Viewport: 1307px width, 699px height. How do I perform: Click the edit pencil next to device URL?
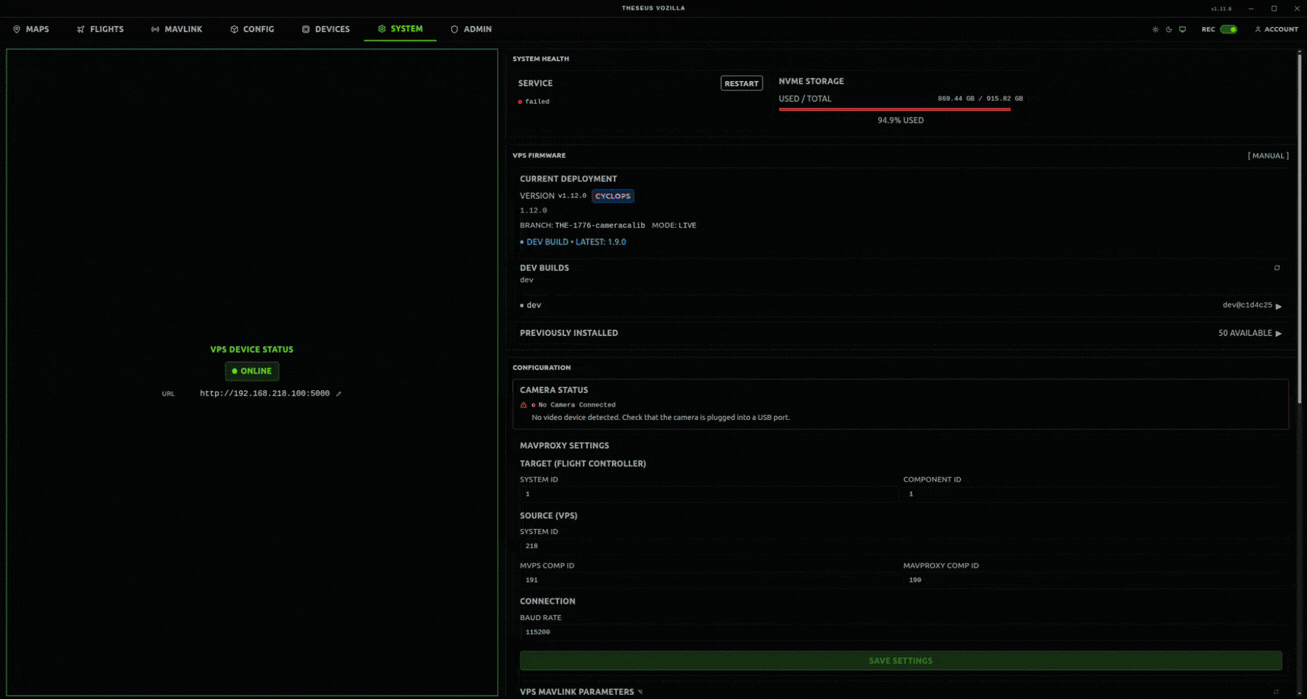pos(339,394)
